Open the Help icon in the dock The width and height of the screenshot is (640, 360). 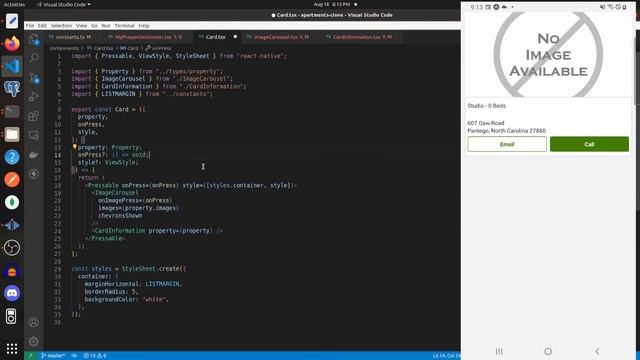(x=12, y=157)
